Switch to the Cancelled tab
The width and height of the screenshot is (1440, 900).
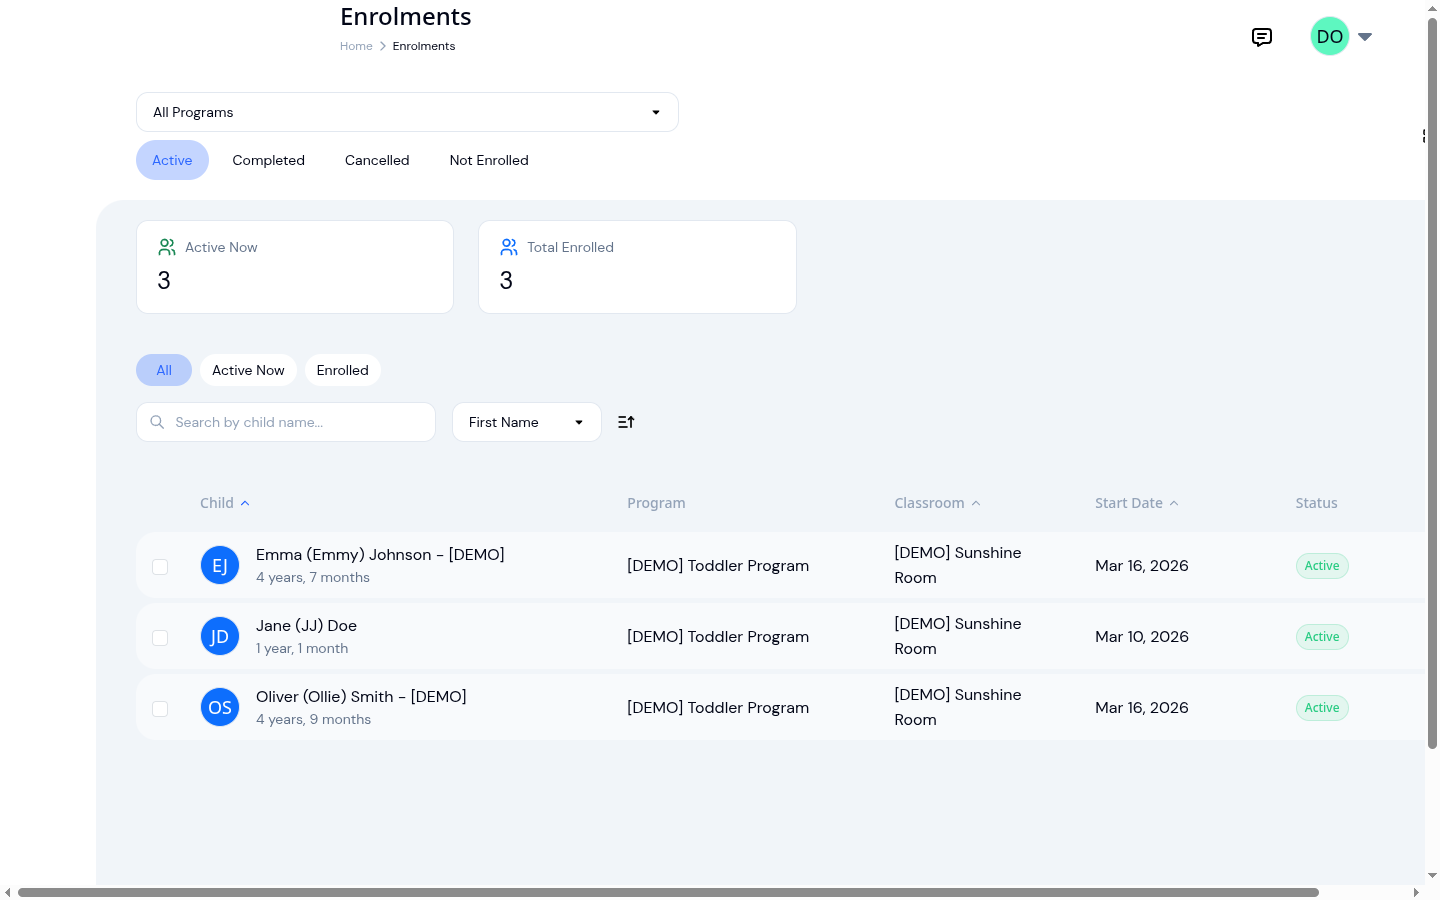377,160
